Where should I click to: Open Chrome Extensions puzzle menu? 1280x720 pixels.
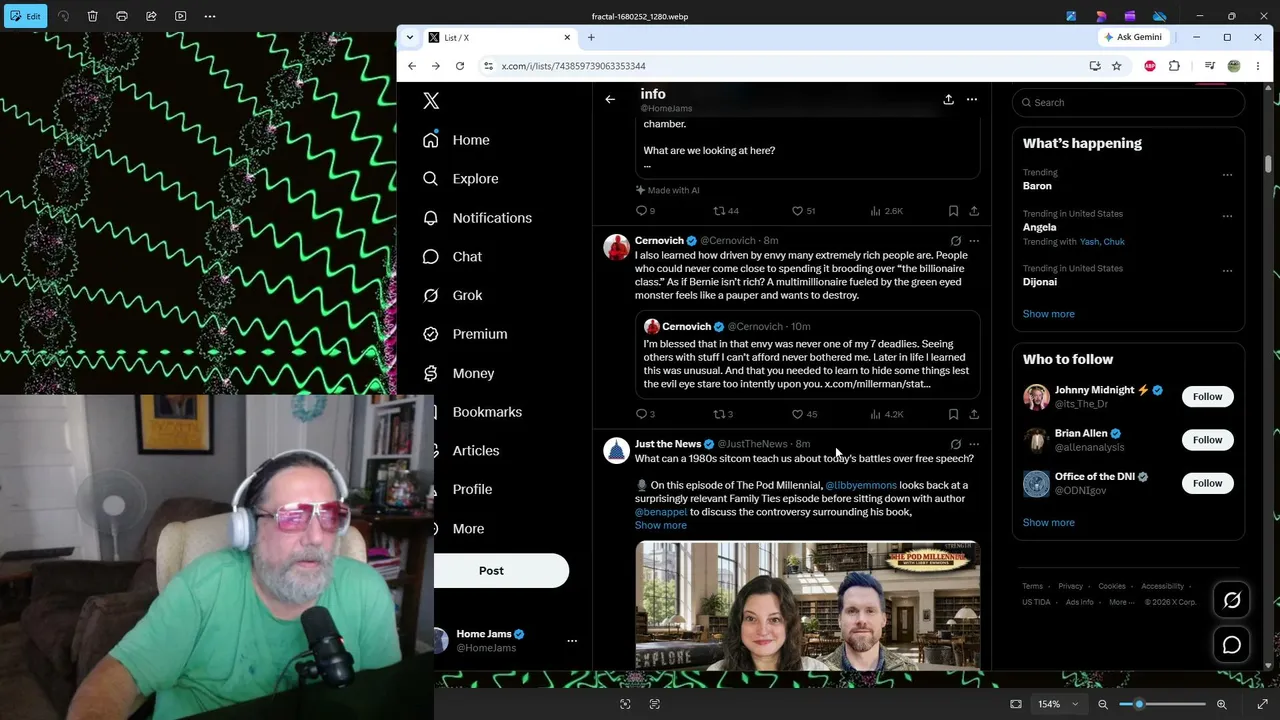point(1174,66)
